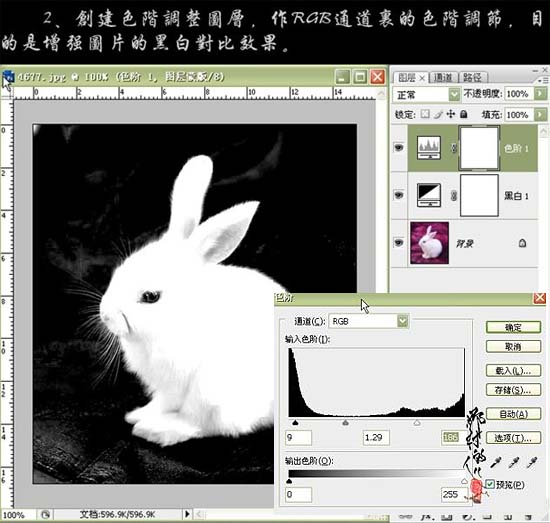Click the 载入(L)... button
Image resolution: width=550 pixels, height=523 pixels.
tap(513, 371)
